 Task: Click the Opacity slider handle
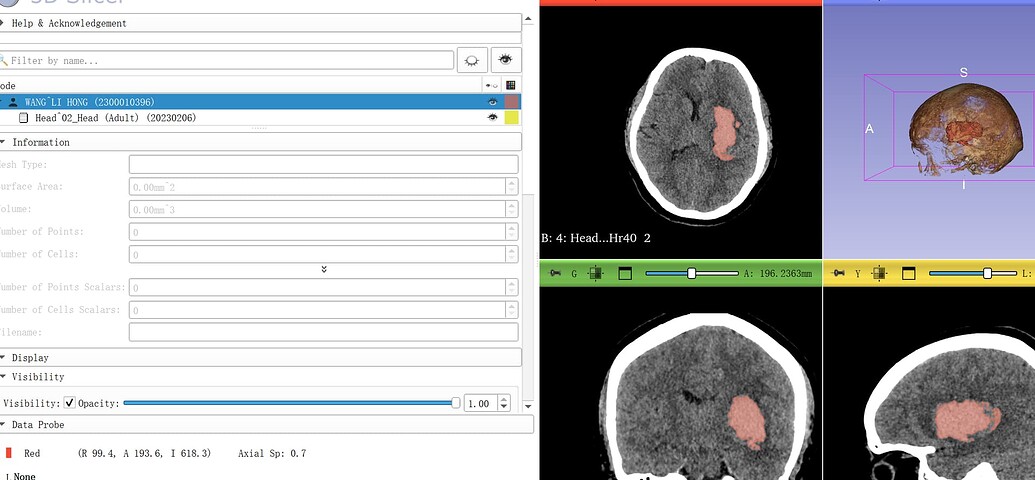click(x=456, y=403)
